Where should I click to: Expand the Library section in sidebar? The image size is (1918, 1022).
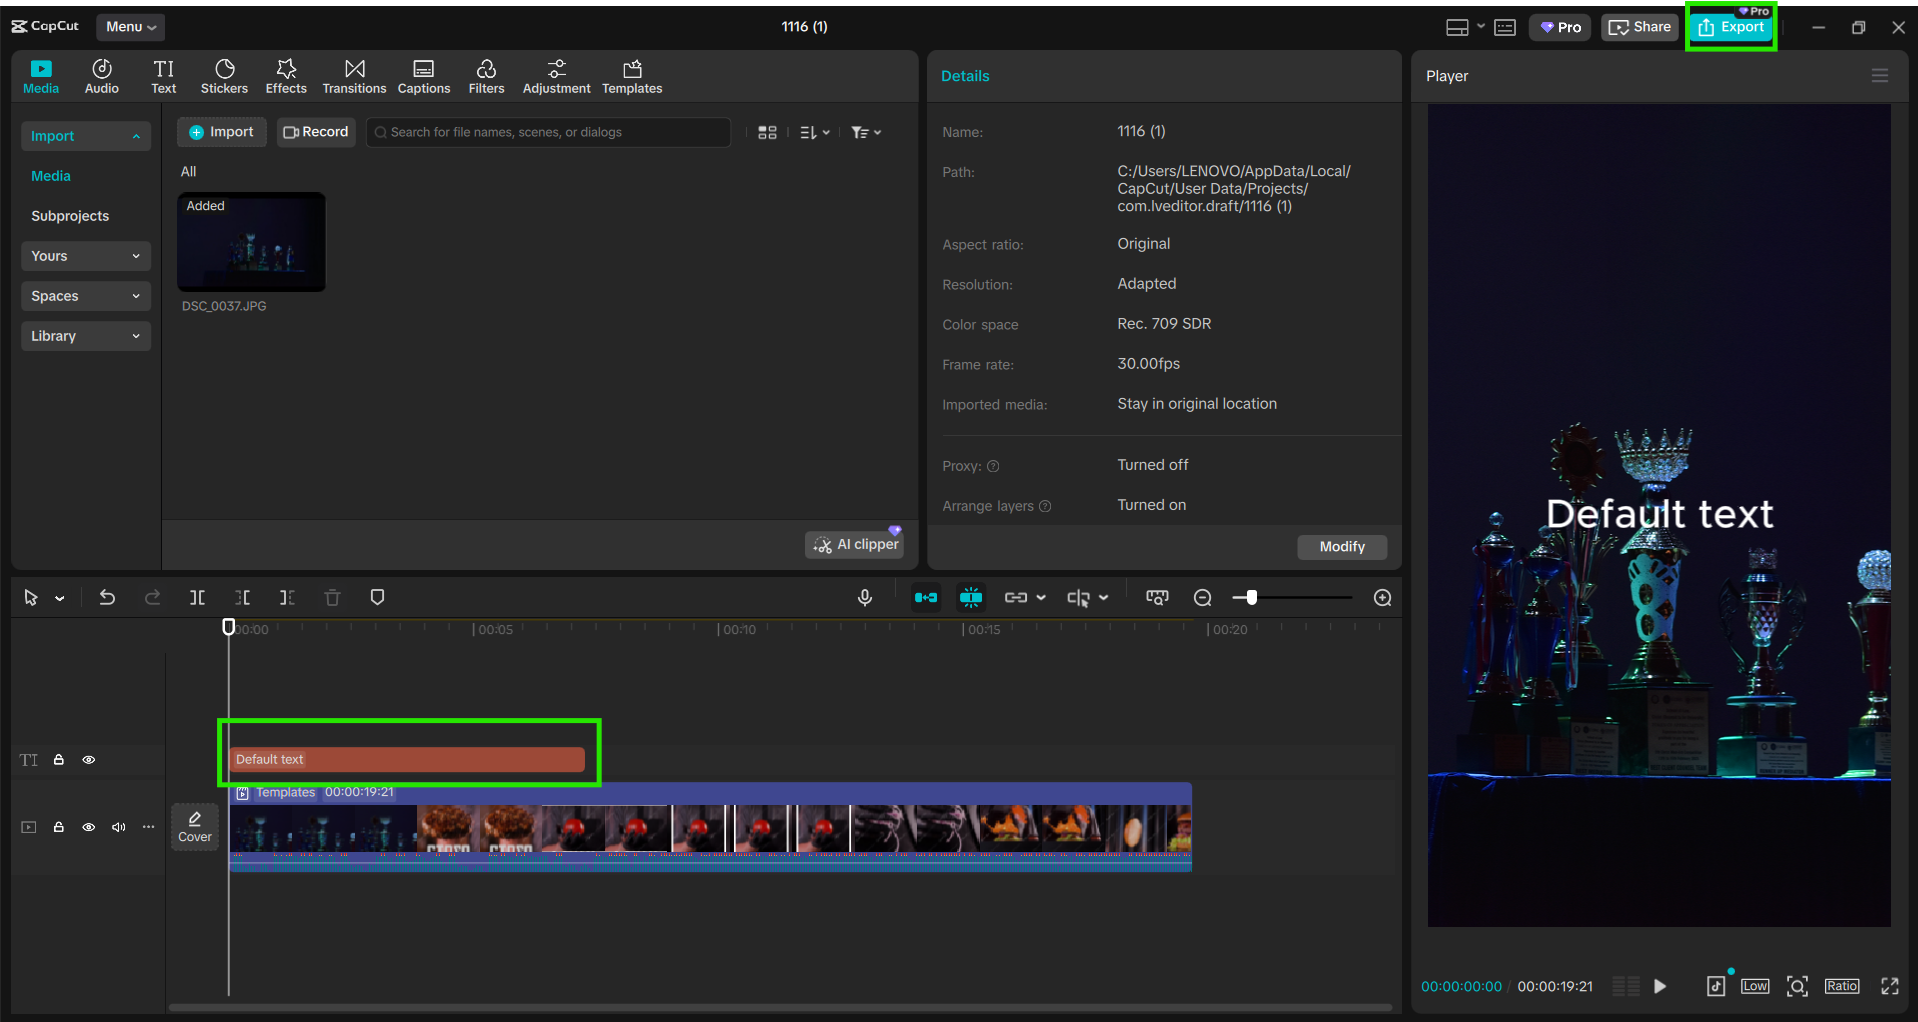[85, 336]
